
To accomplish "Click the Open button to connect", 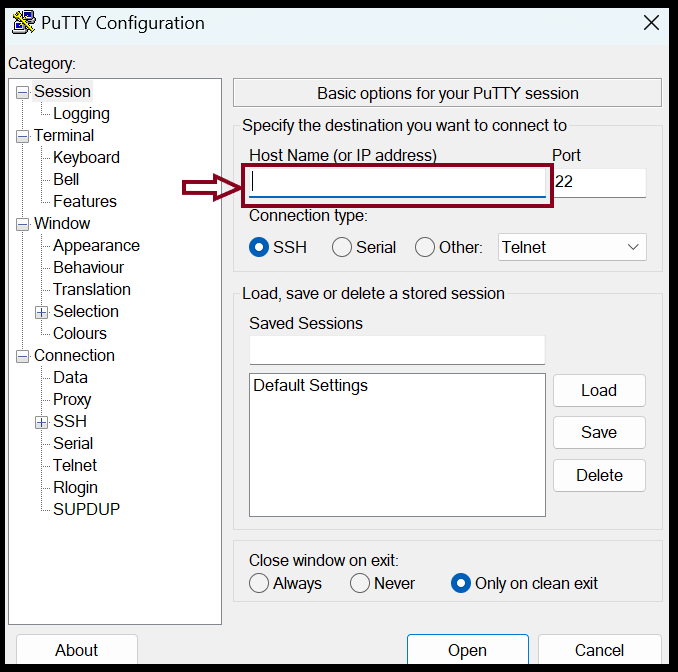I will coord(467,650).
